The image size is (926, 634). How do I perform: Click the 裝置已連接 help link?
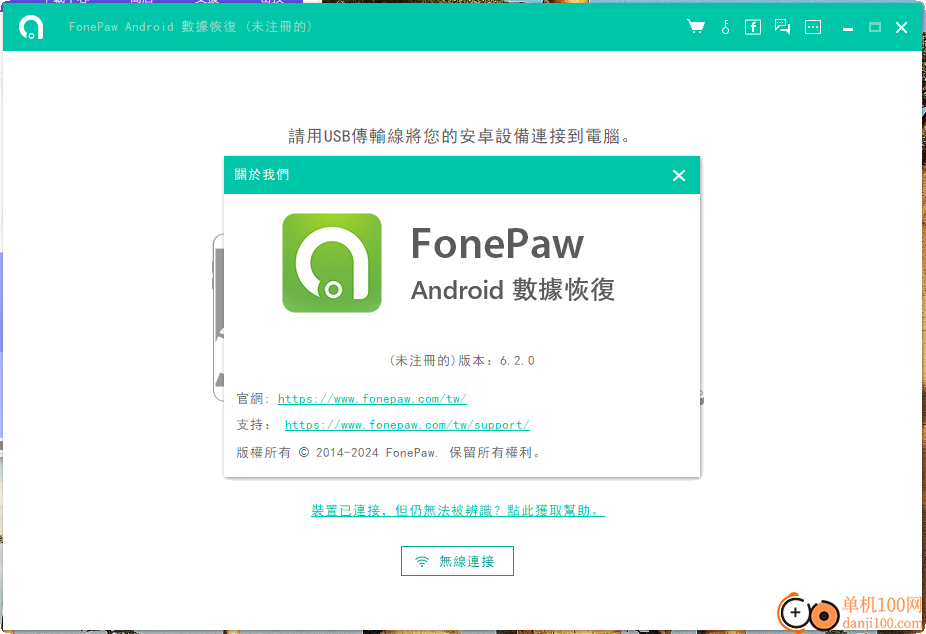[x=458, y=511]
